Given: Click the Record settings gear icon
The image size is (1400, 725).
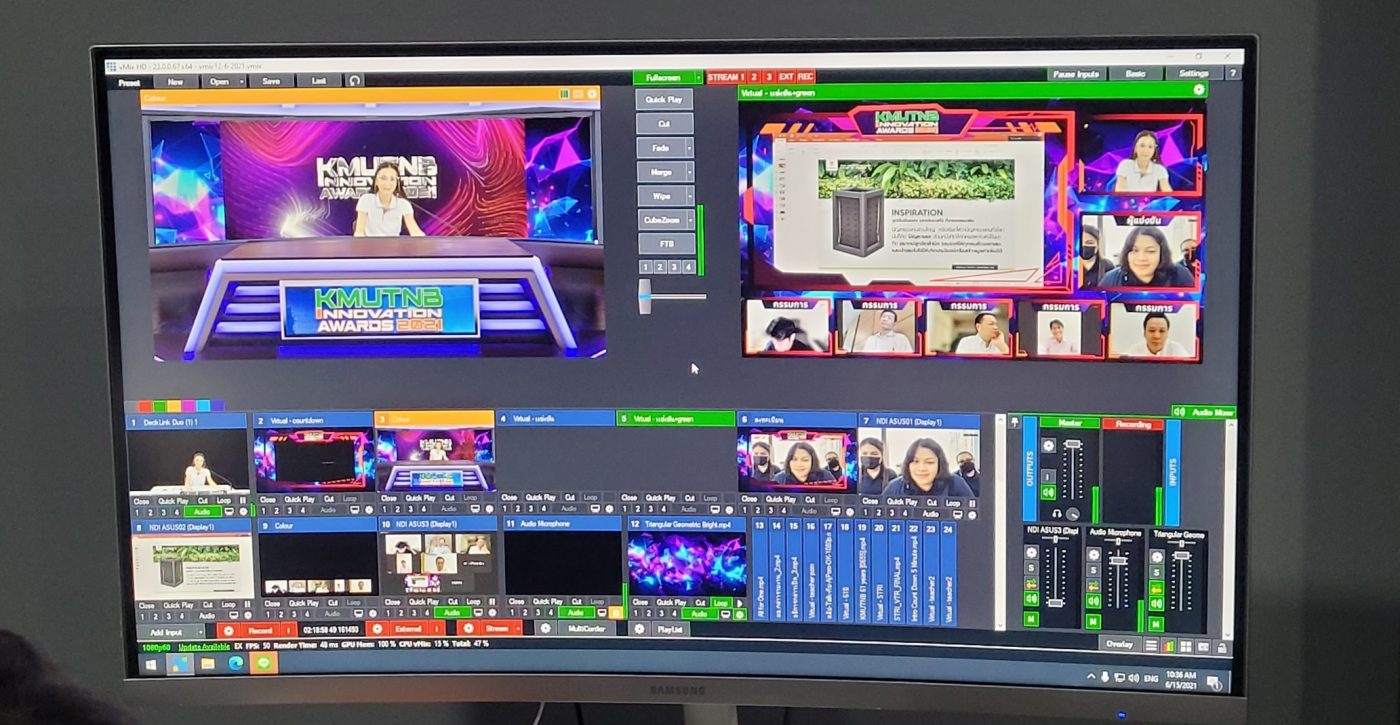Looking at the screenshot, I should tap(229, 630).
